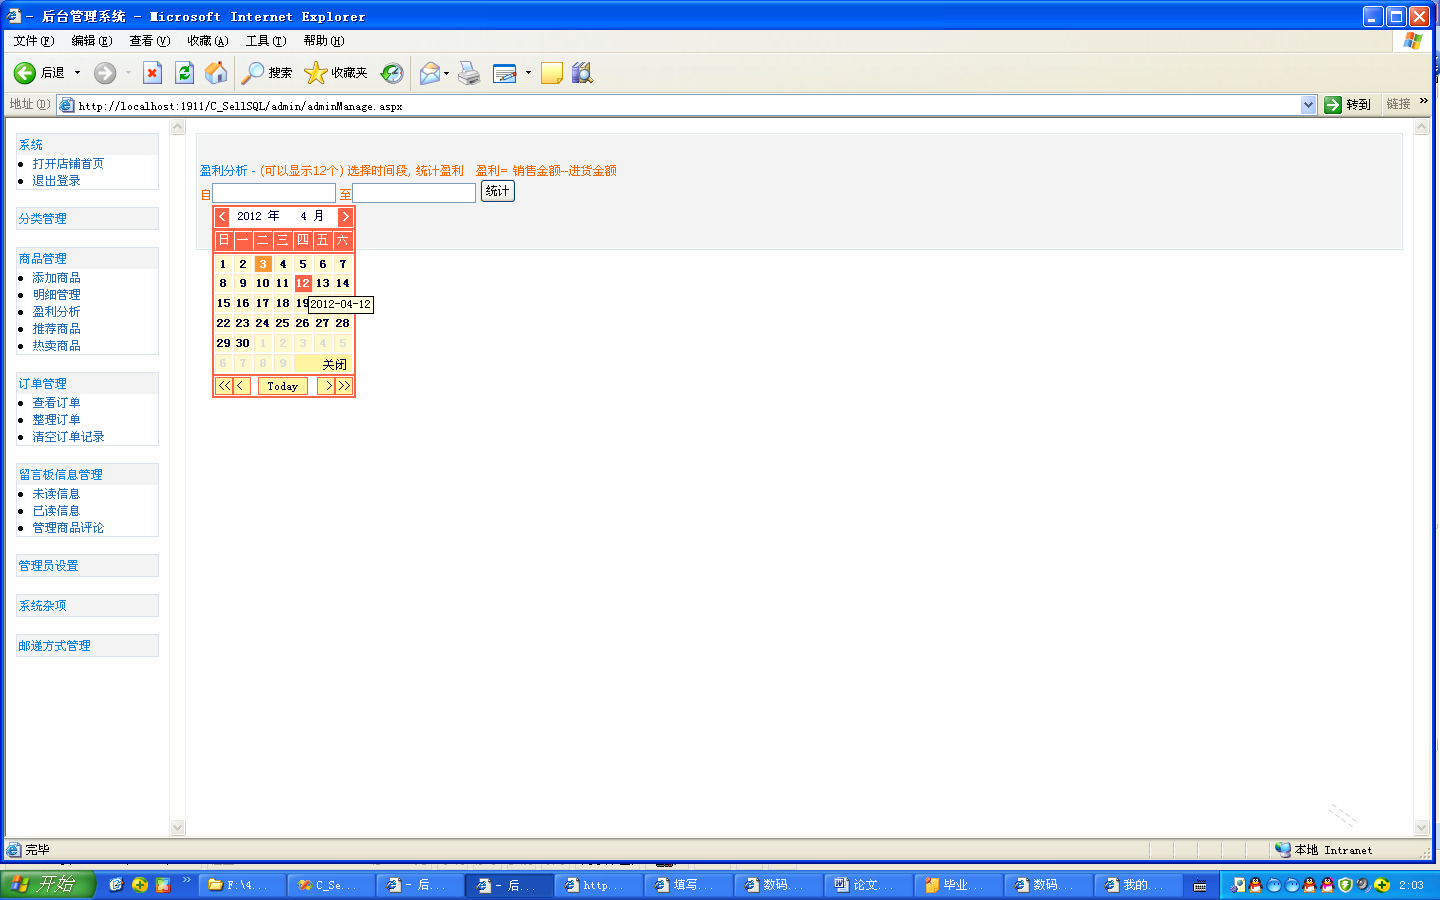This screenshot has width=1440, height=900.
Task: Click the Stop loading red X icon
Action: tap(152, 72)
